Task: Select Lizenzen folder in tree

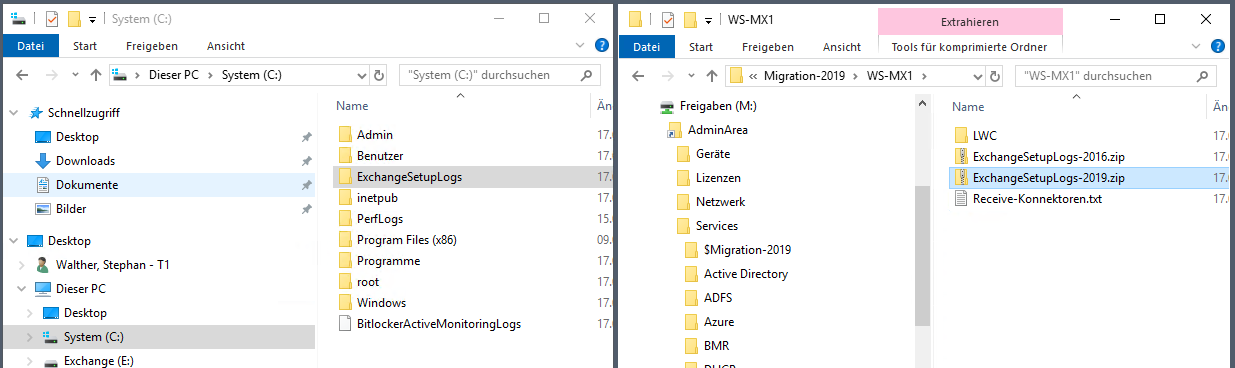Action: point(718,178)
